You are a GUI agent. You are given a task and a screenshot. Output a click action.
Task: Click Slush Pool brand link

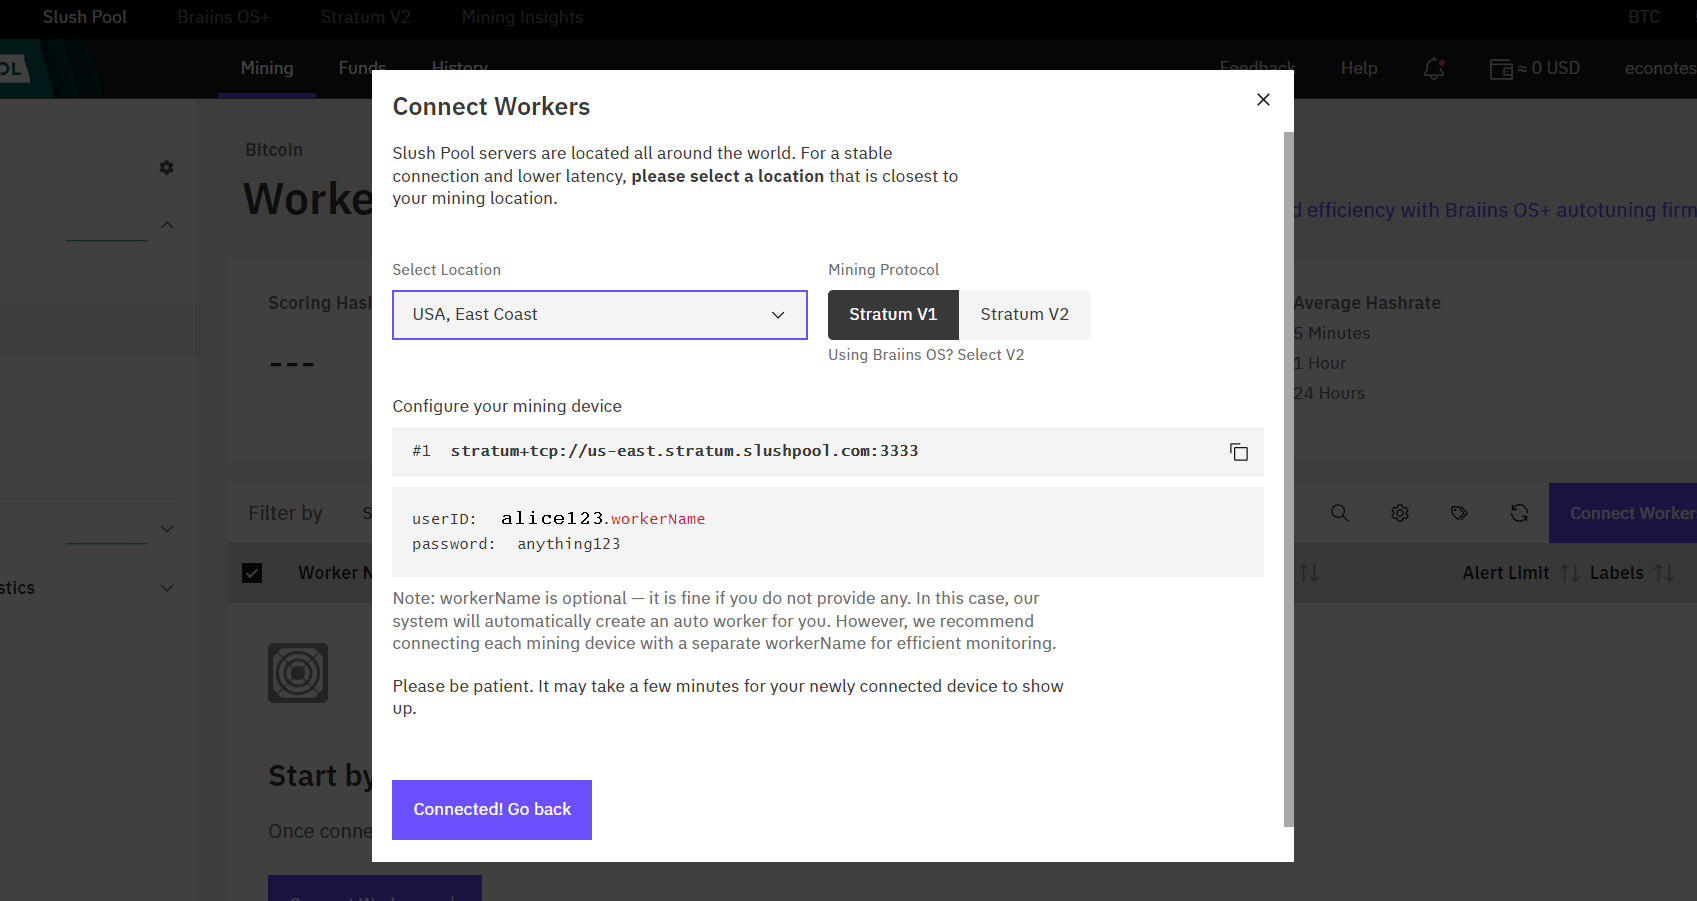85,17
